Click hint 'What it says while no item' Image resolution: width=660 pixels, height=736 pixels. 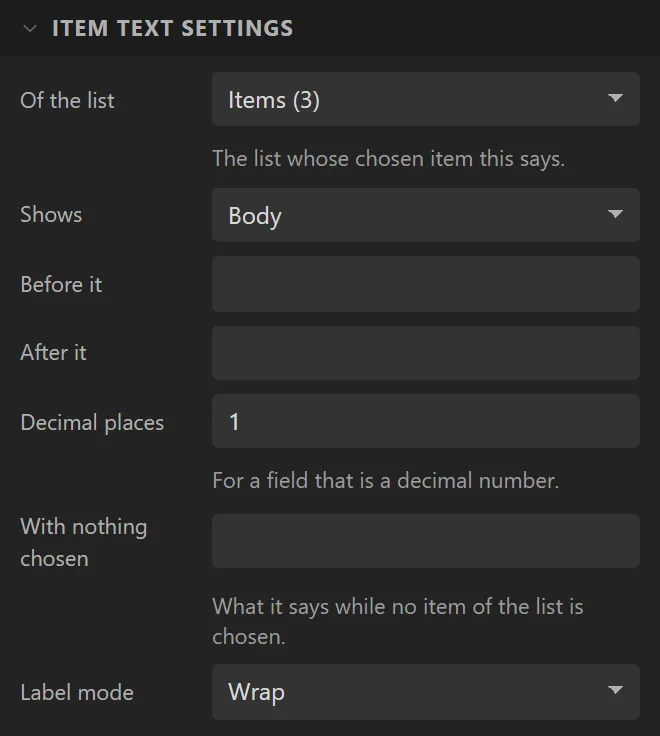[x=337, y=607]
